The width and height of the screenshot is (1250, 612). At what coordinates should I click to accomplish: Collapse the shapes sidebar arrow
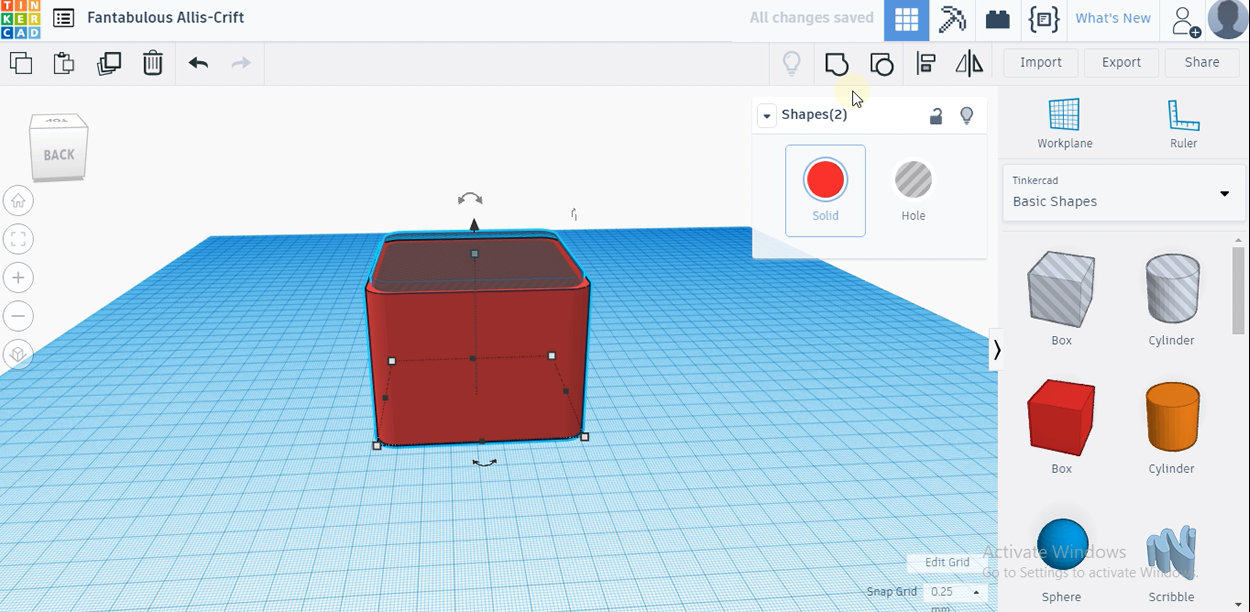click(996, 349)
